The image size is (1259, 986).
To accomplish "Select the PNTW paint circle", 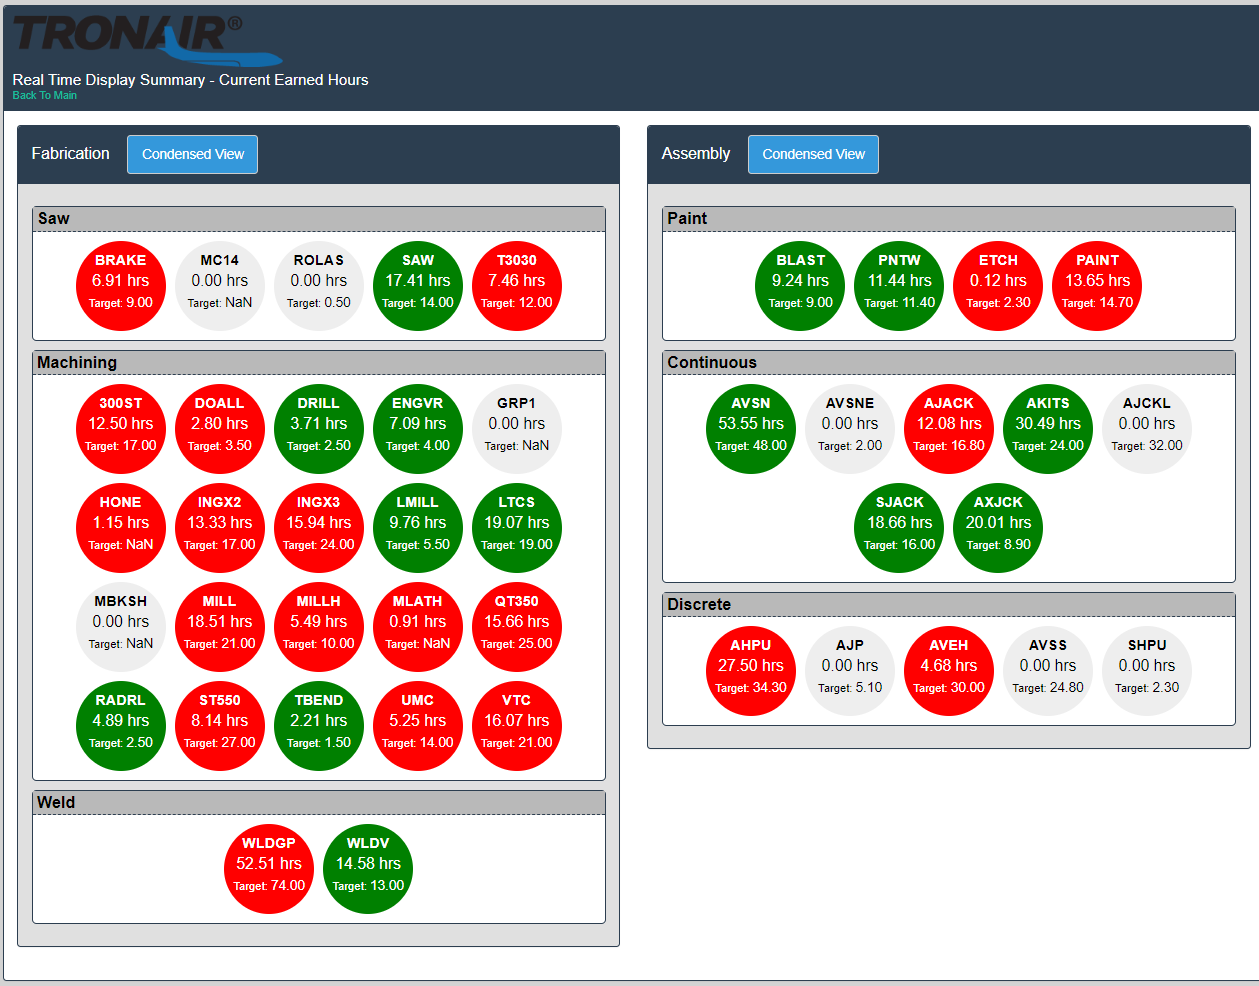I will point(900,286).
